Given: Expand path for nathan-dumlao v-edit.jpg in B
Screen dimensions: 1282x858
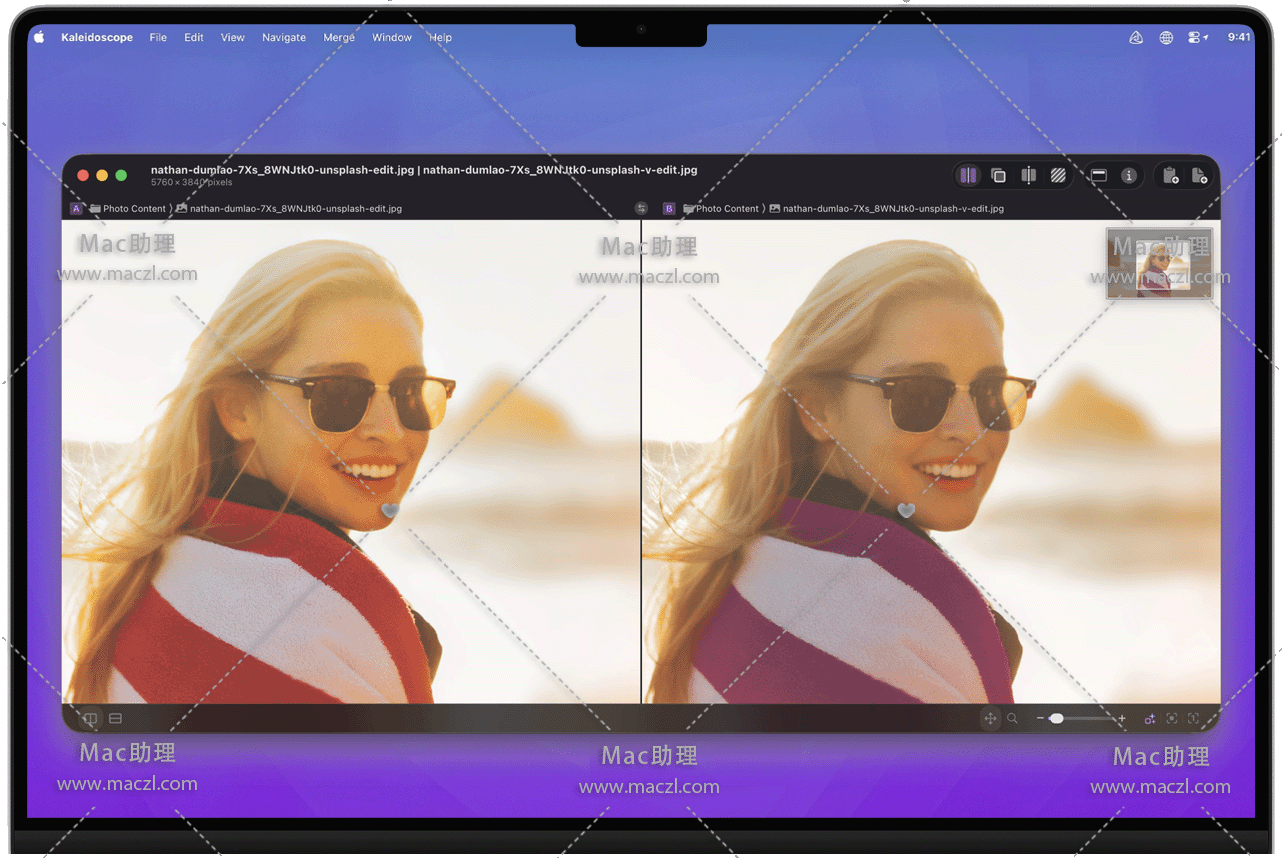Looking at the screenshot, I should click(x=893, y=209).
